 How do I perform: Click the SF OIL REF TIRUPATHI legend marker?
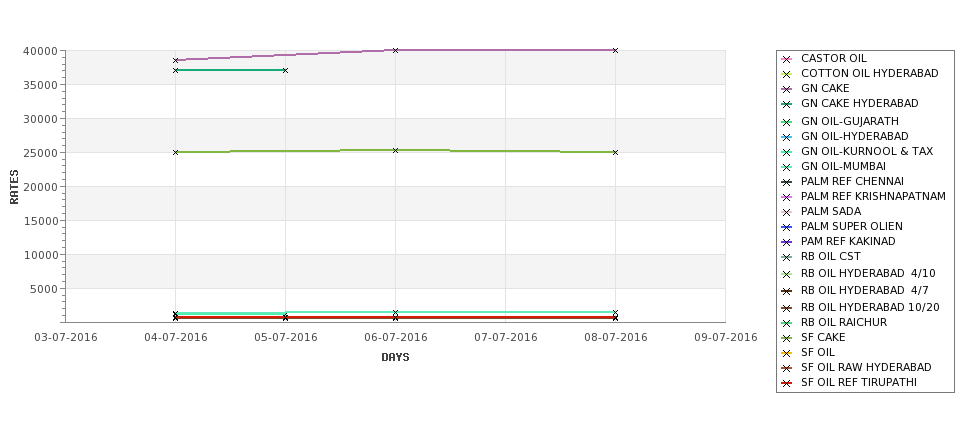[786, 383]
